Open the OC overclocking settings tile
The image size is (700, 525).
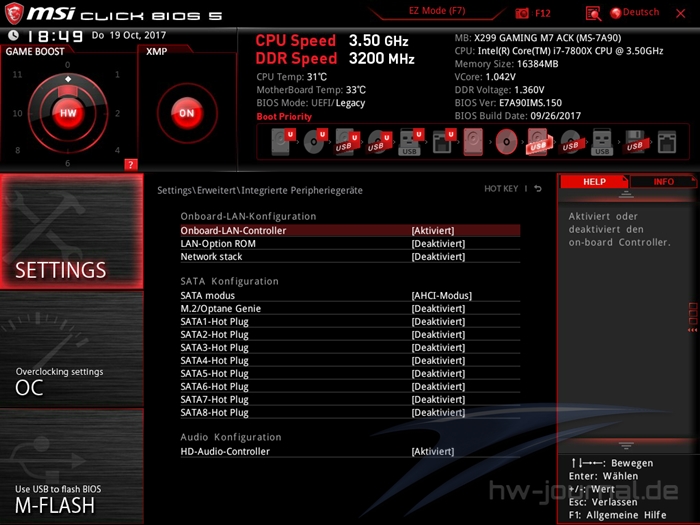71,349
